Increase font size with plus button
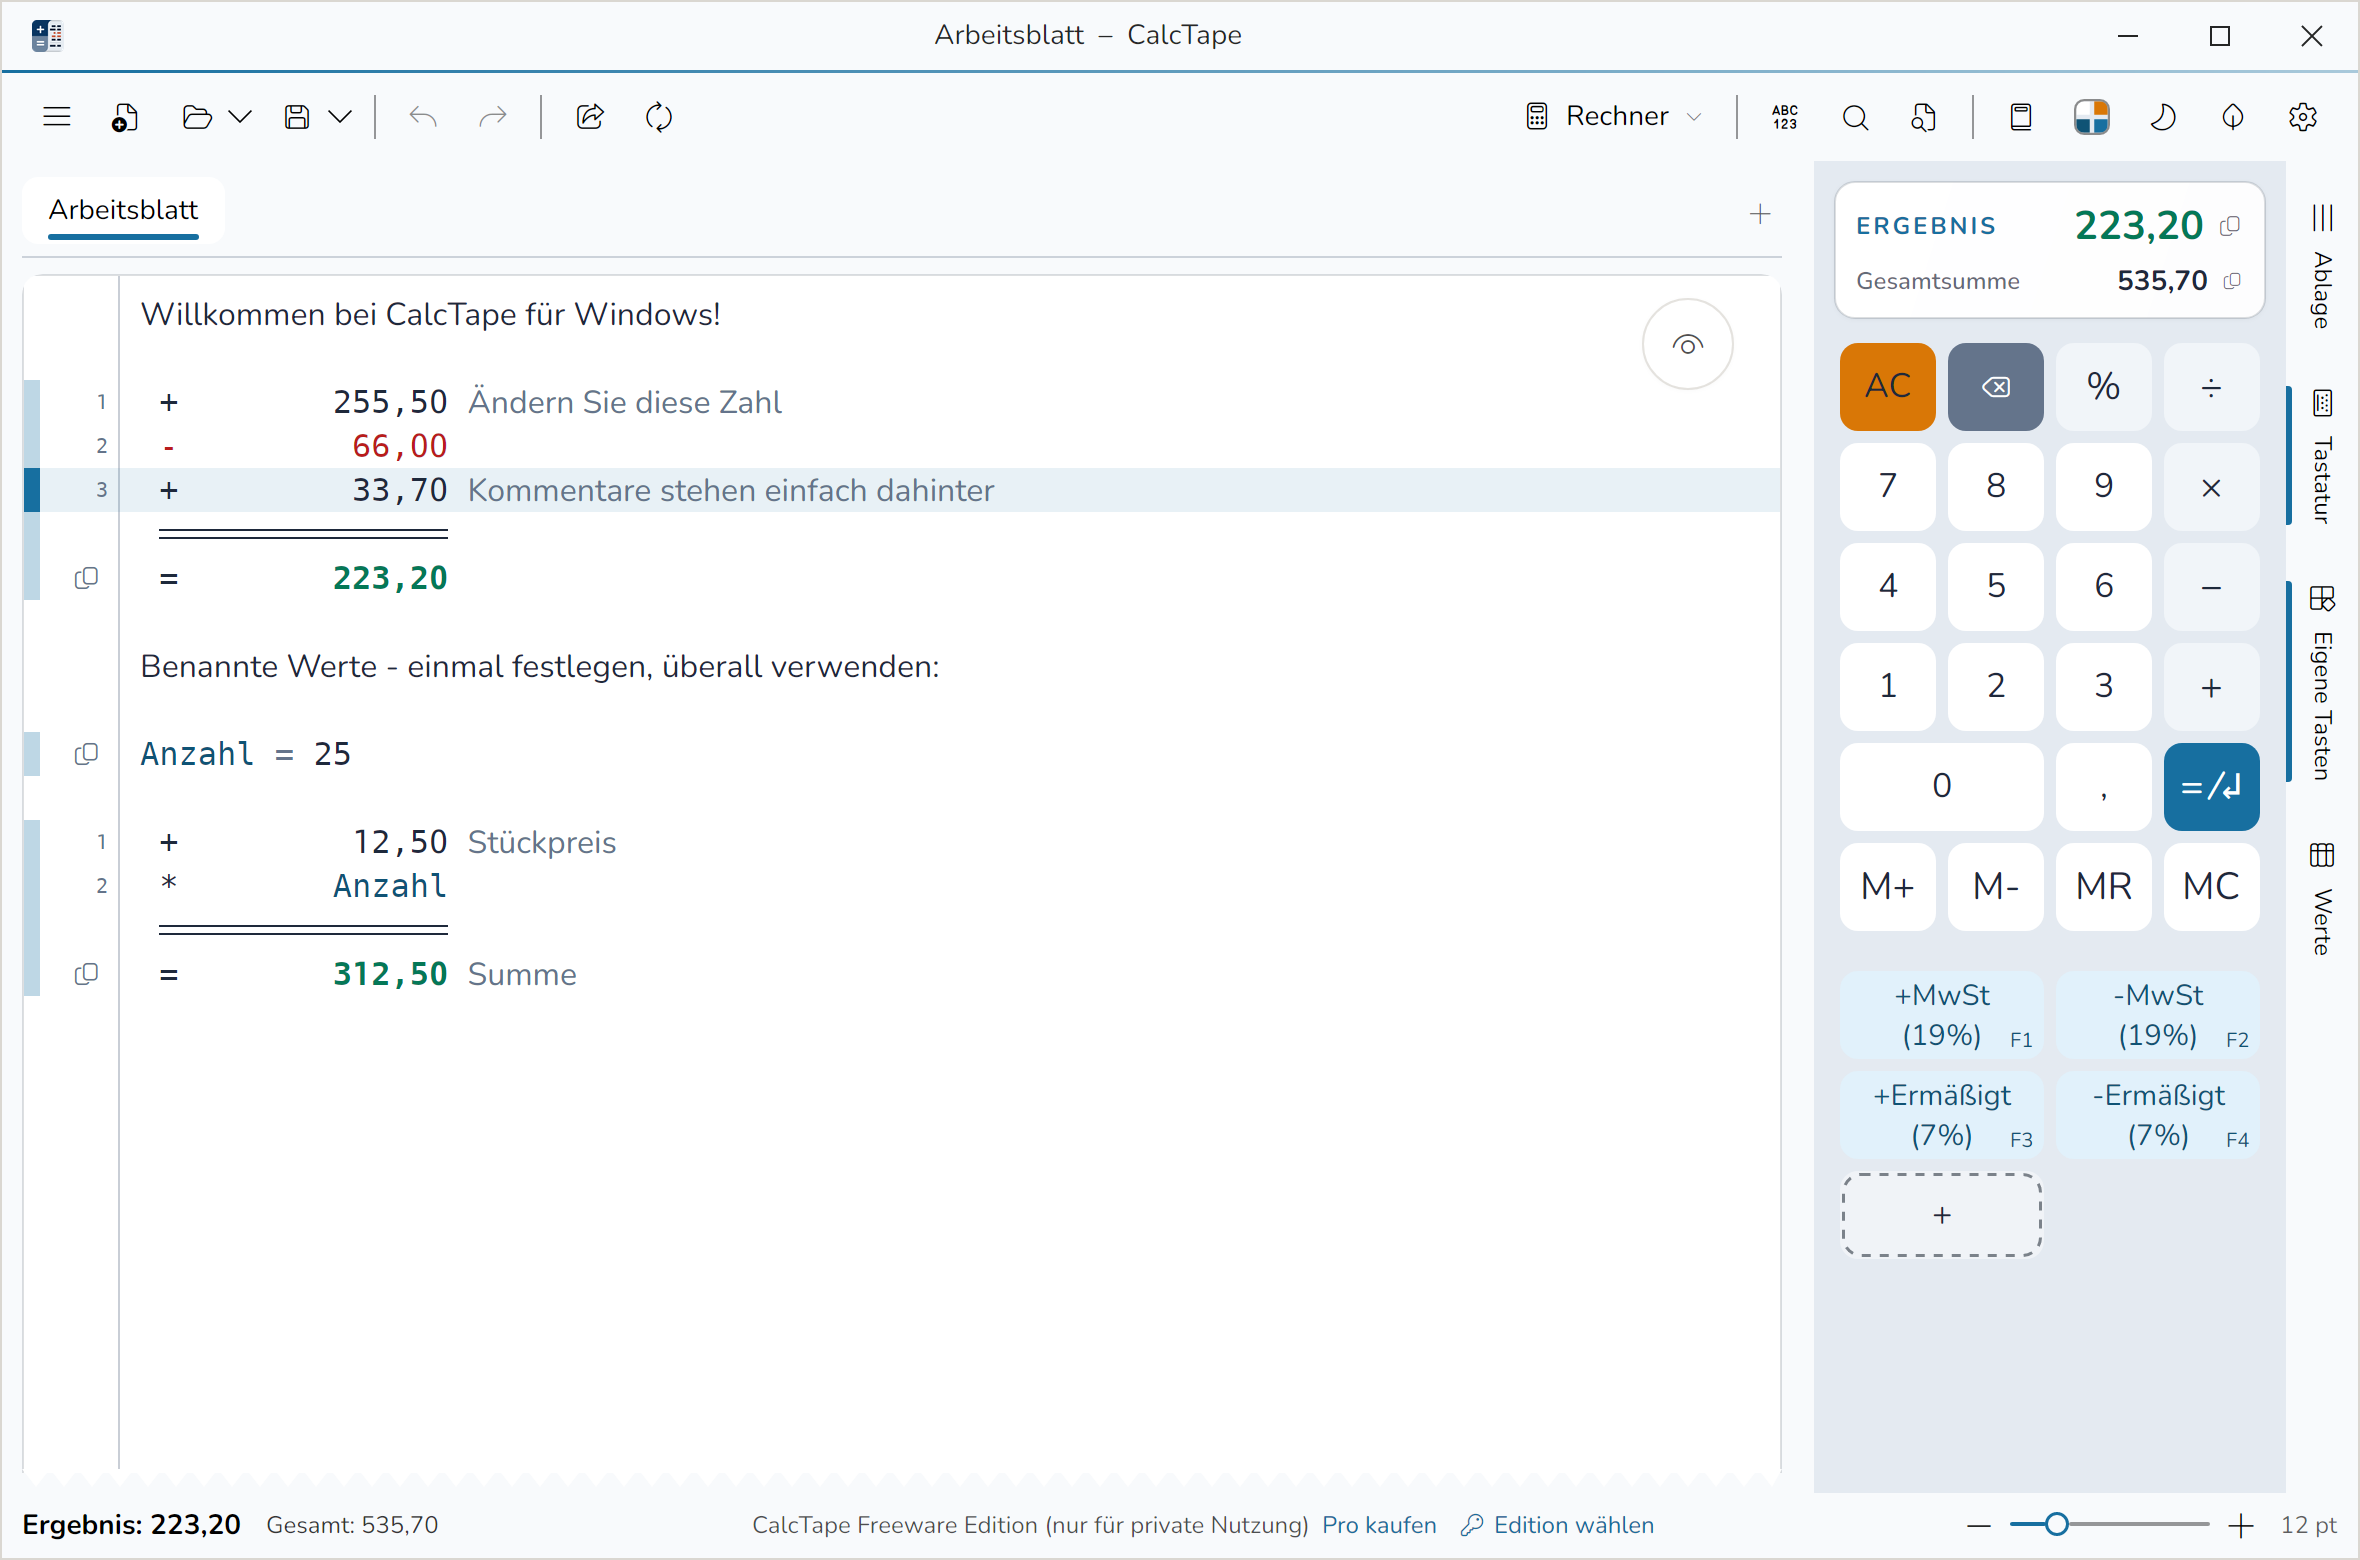The height and width of the screenshot is (1560, 2360). pos(2241,1525)
